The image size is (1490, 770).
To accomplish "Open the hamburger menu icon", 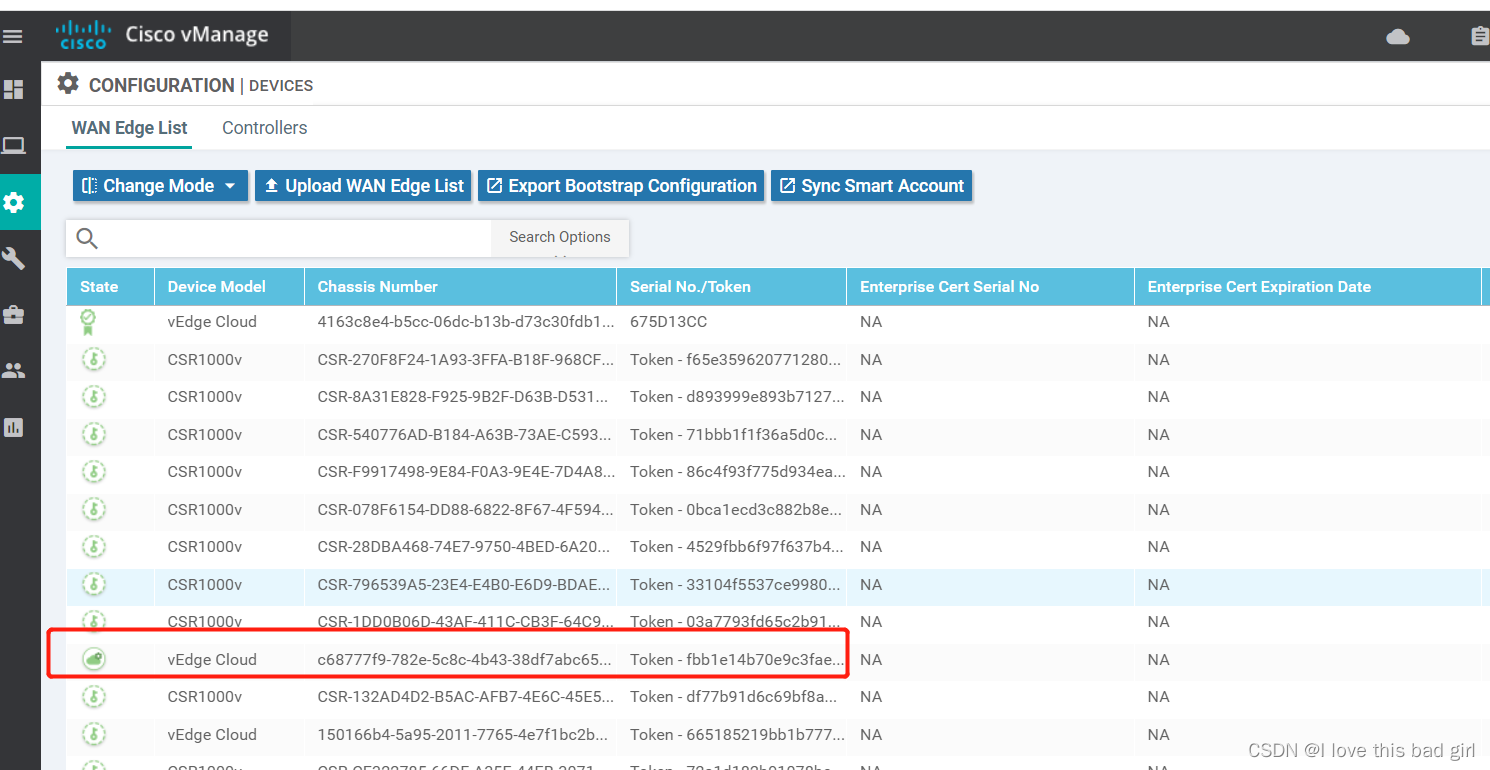I will point(12,37).
